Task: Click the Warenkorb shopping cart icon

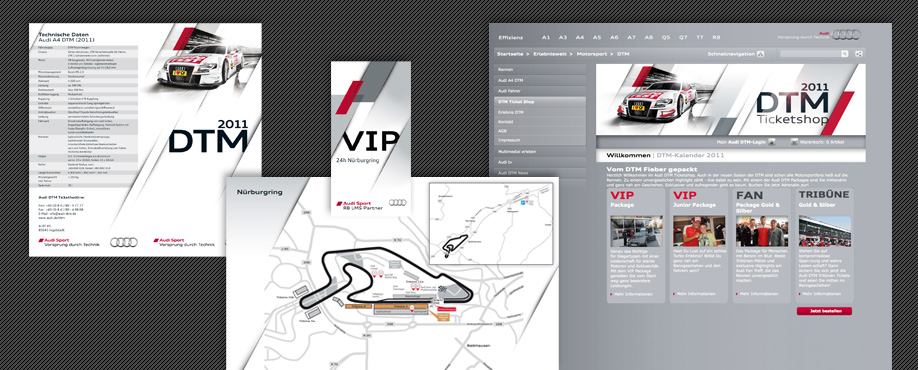Action: pyautogui.click(x=794, y=142)
